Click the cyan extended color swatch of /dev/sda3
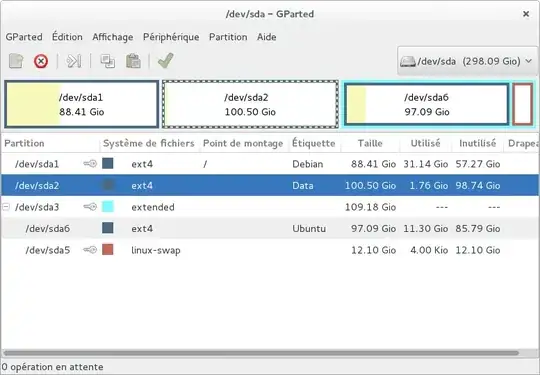This screenshot has width=540, height=375. tap(108, 207)
